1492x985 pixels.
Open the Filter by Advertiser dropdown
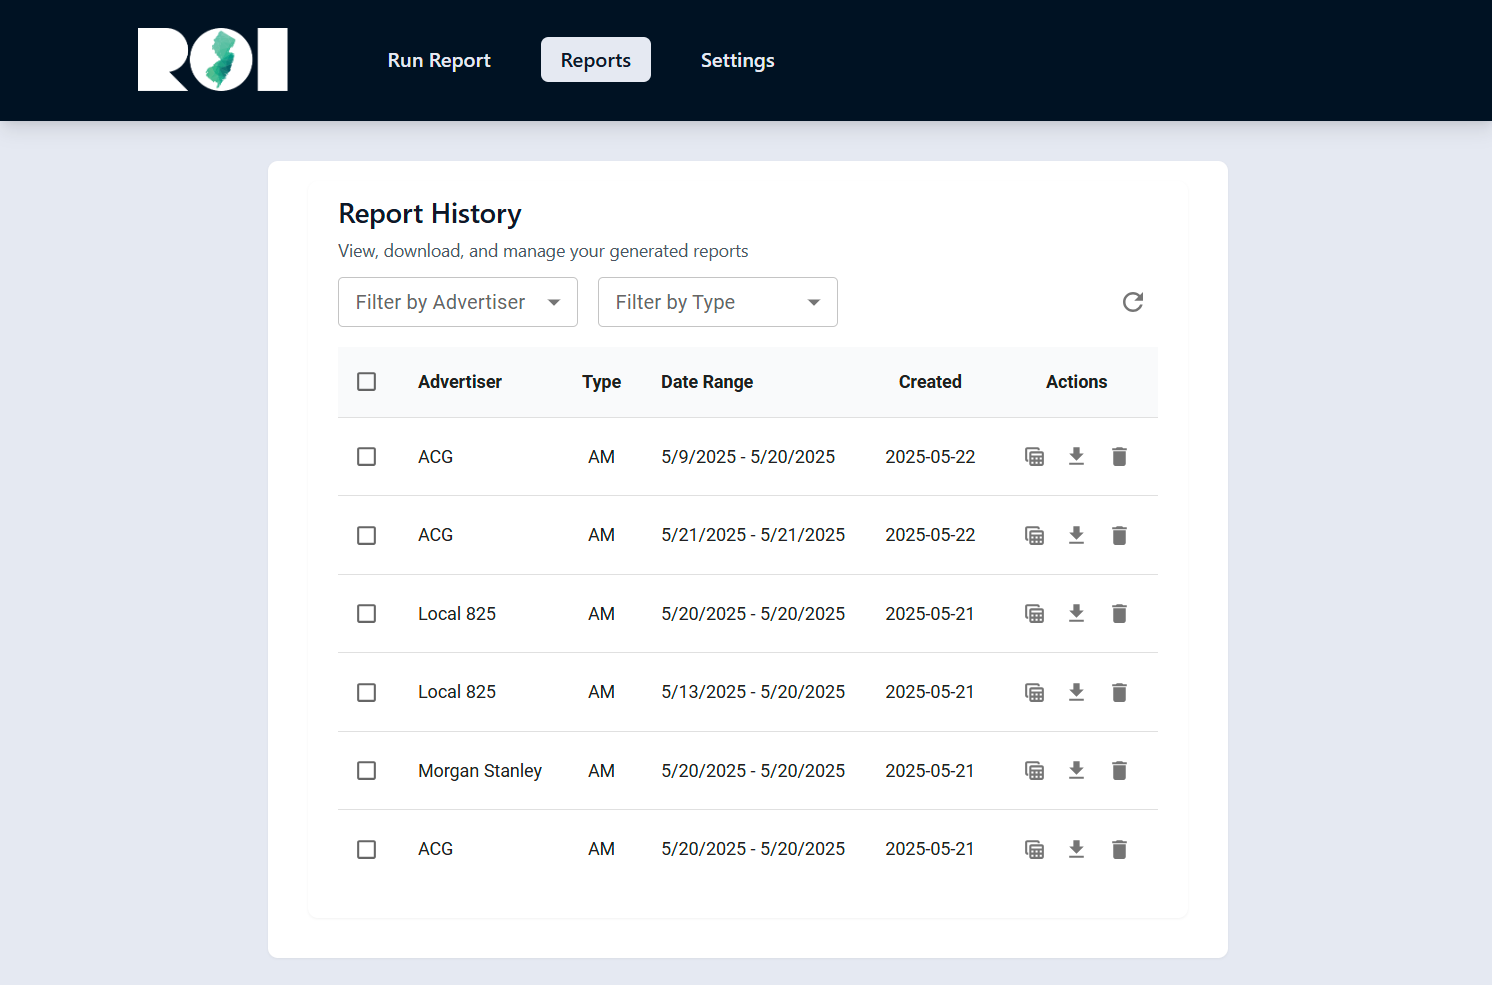(458, 302)
